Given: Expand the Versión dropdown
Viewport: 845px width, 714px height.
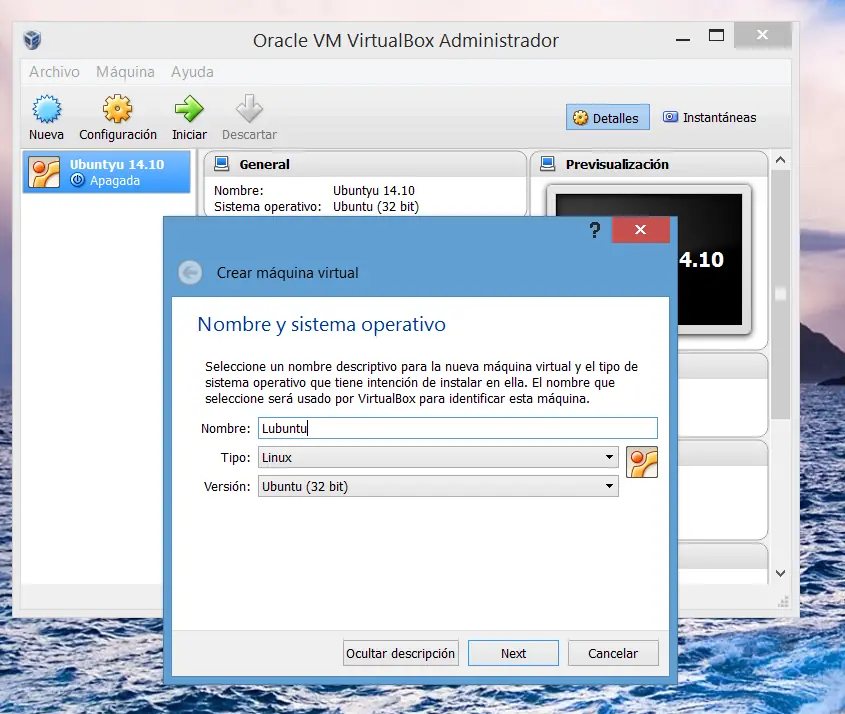Looking at the screenshot, I should (607, 486).
